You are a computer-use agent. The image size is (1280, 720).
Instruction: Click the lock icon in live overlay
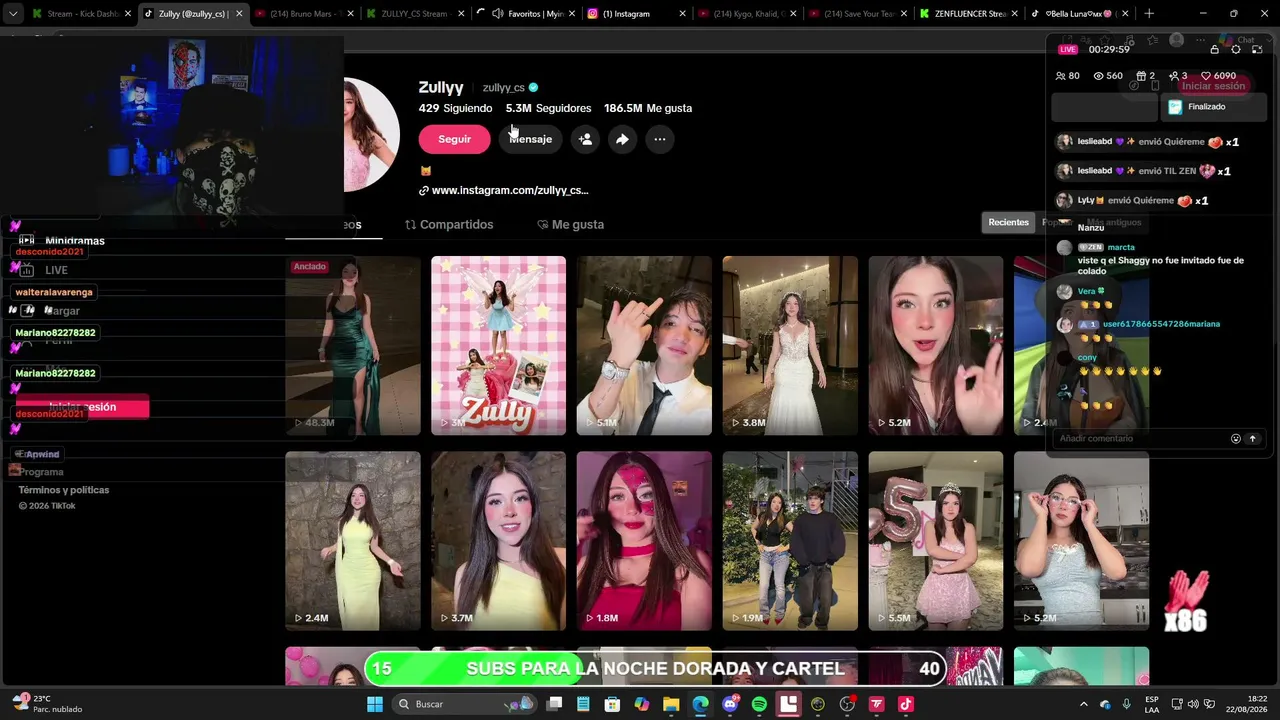pyautogui.click(x=1215, y=49)
